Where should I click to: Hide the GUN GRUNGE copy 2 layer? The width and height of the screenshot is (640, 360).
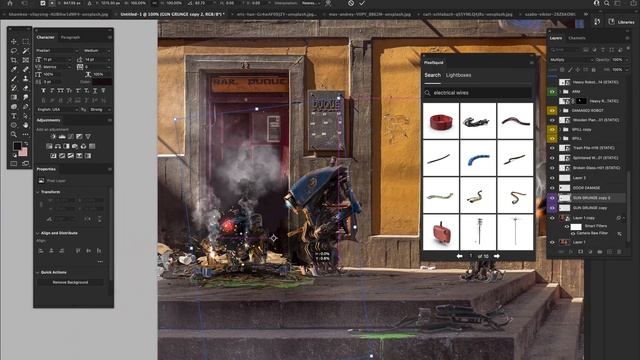point(552,198)
